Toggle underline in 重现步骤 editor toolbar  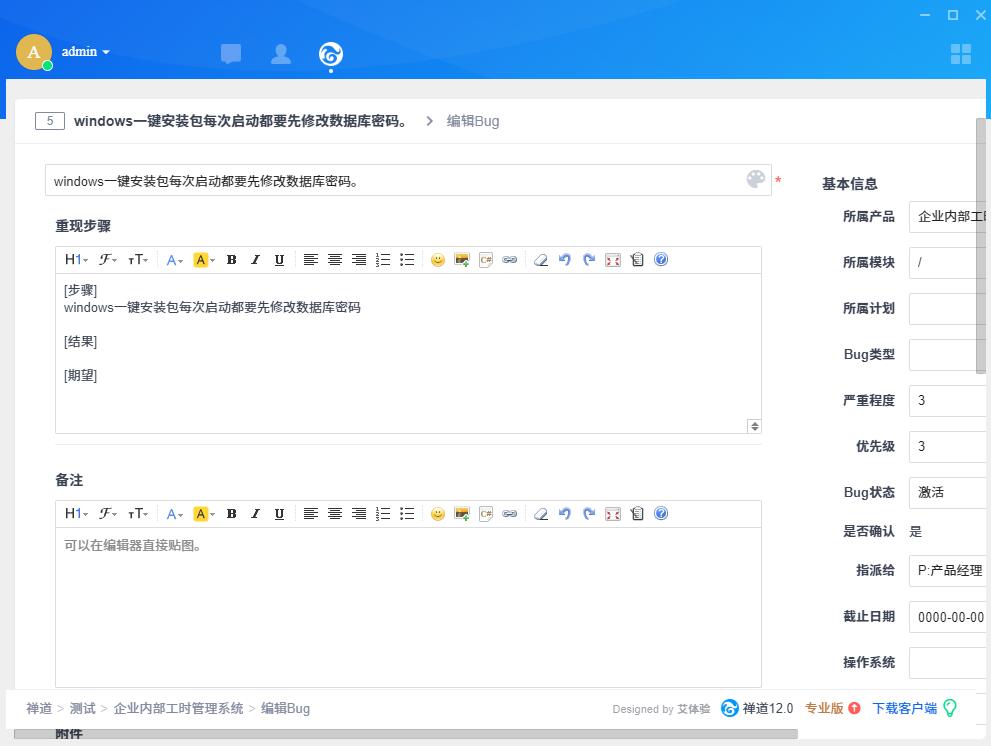point(279,260)
